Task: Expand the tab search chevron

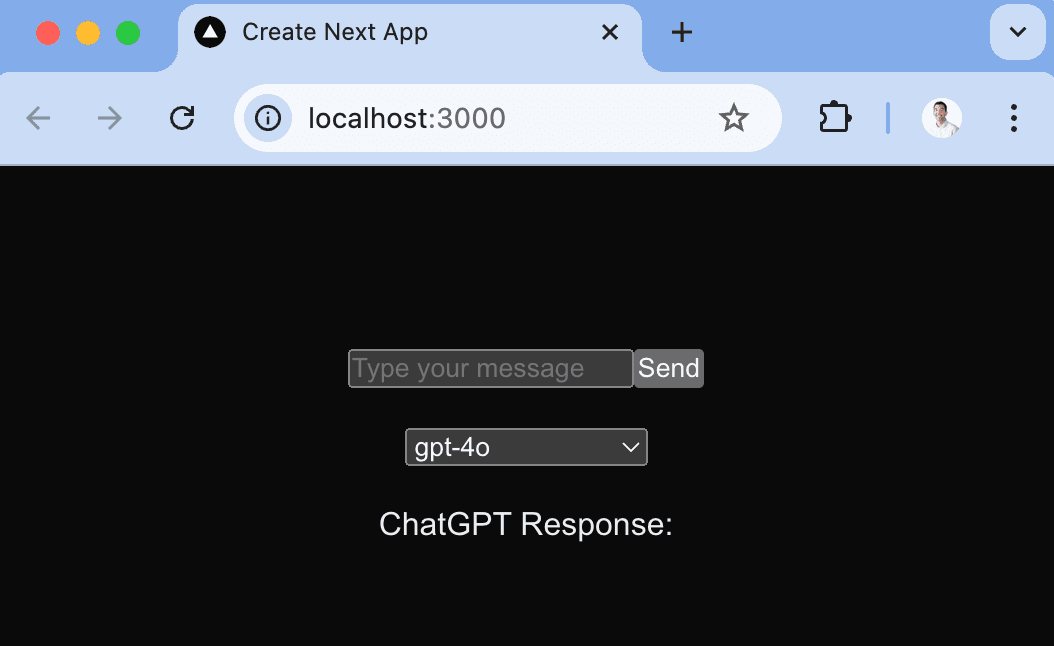Action: 1018,32
